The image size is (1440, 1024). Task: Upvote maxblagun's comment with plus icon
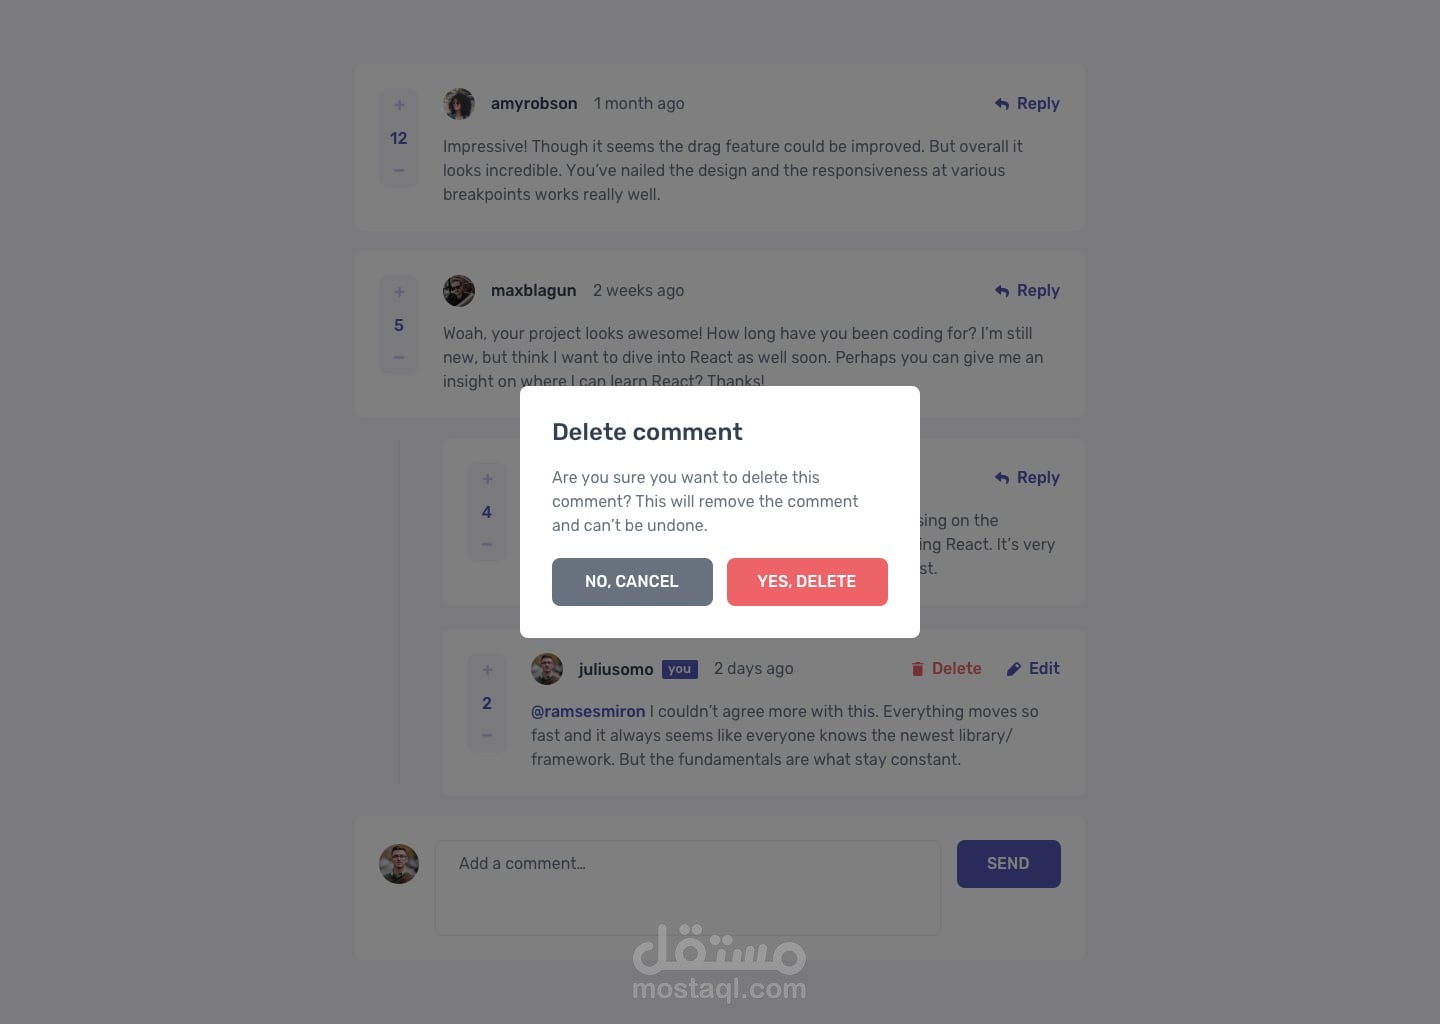[399, 292]
